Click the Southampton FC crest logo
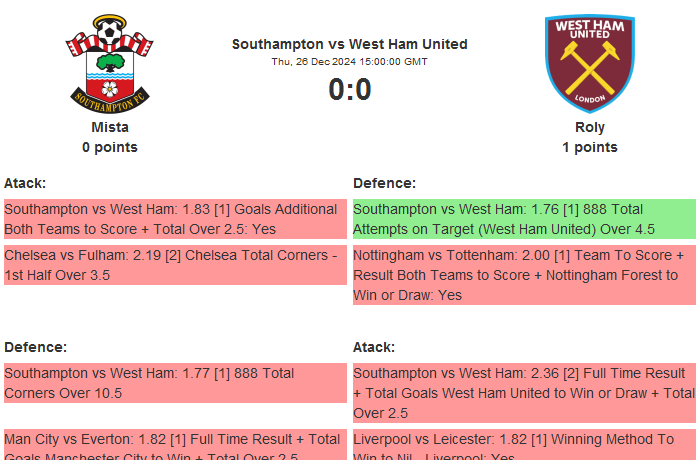 click(110, 62)
